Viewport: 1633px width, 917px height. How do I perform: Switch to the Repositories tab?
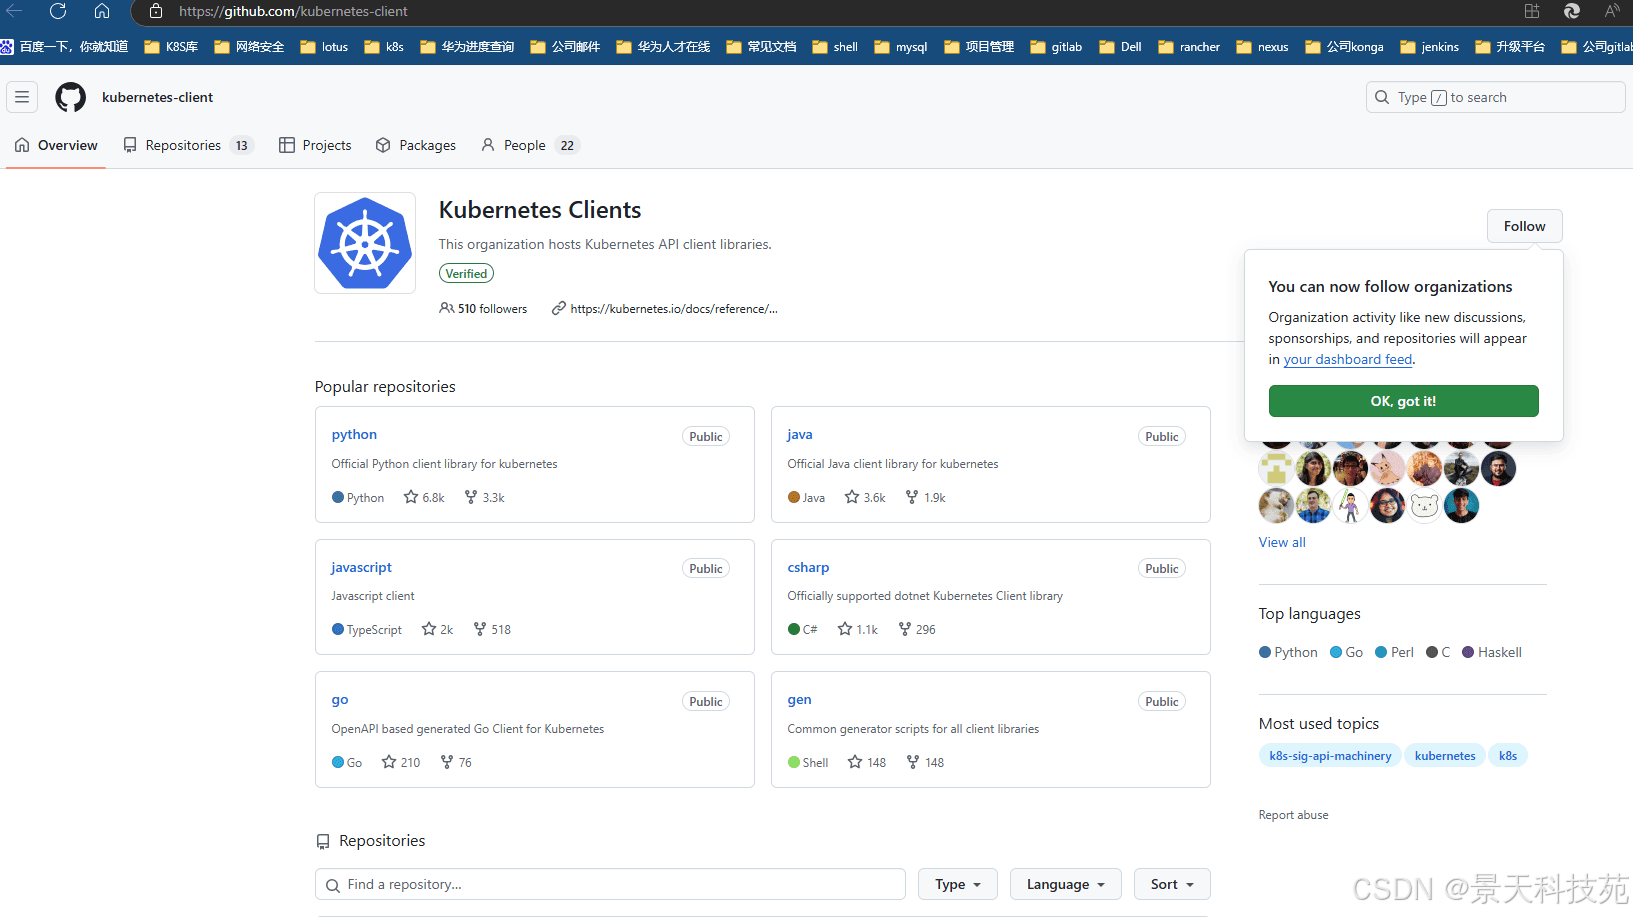click(x=185, y=145)
